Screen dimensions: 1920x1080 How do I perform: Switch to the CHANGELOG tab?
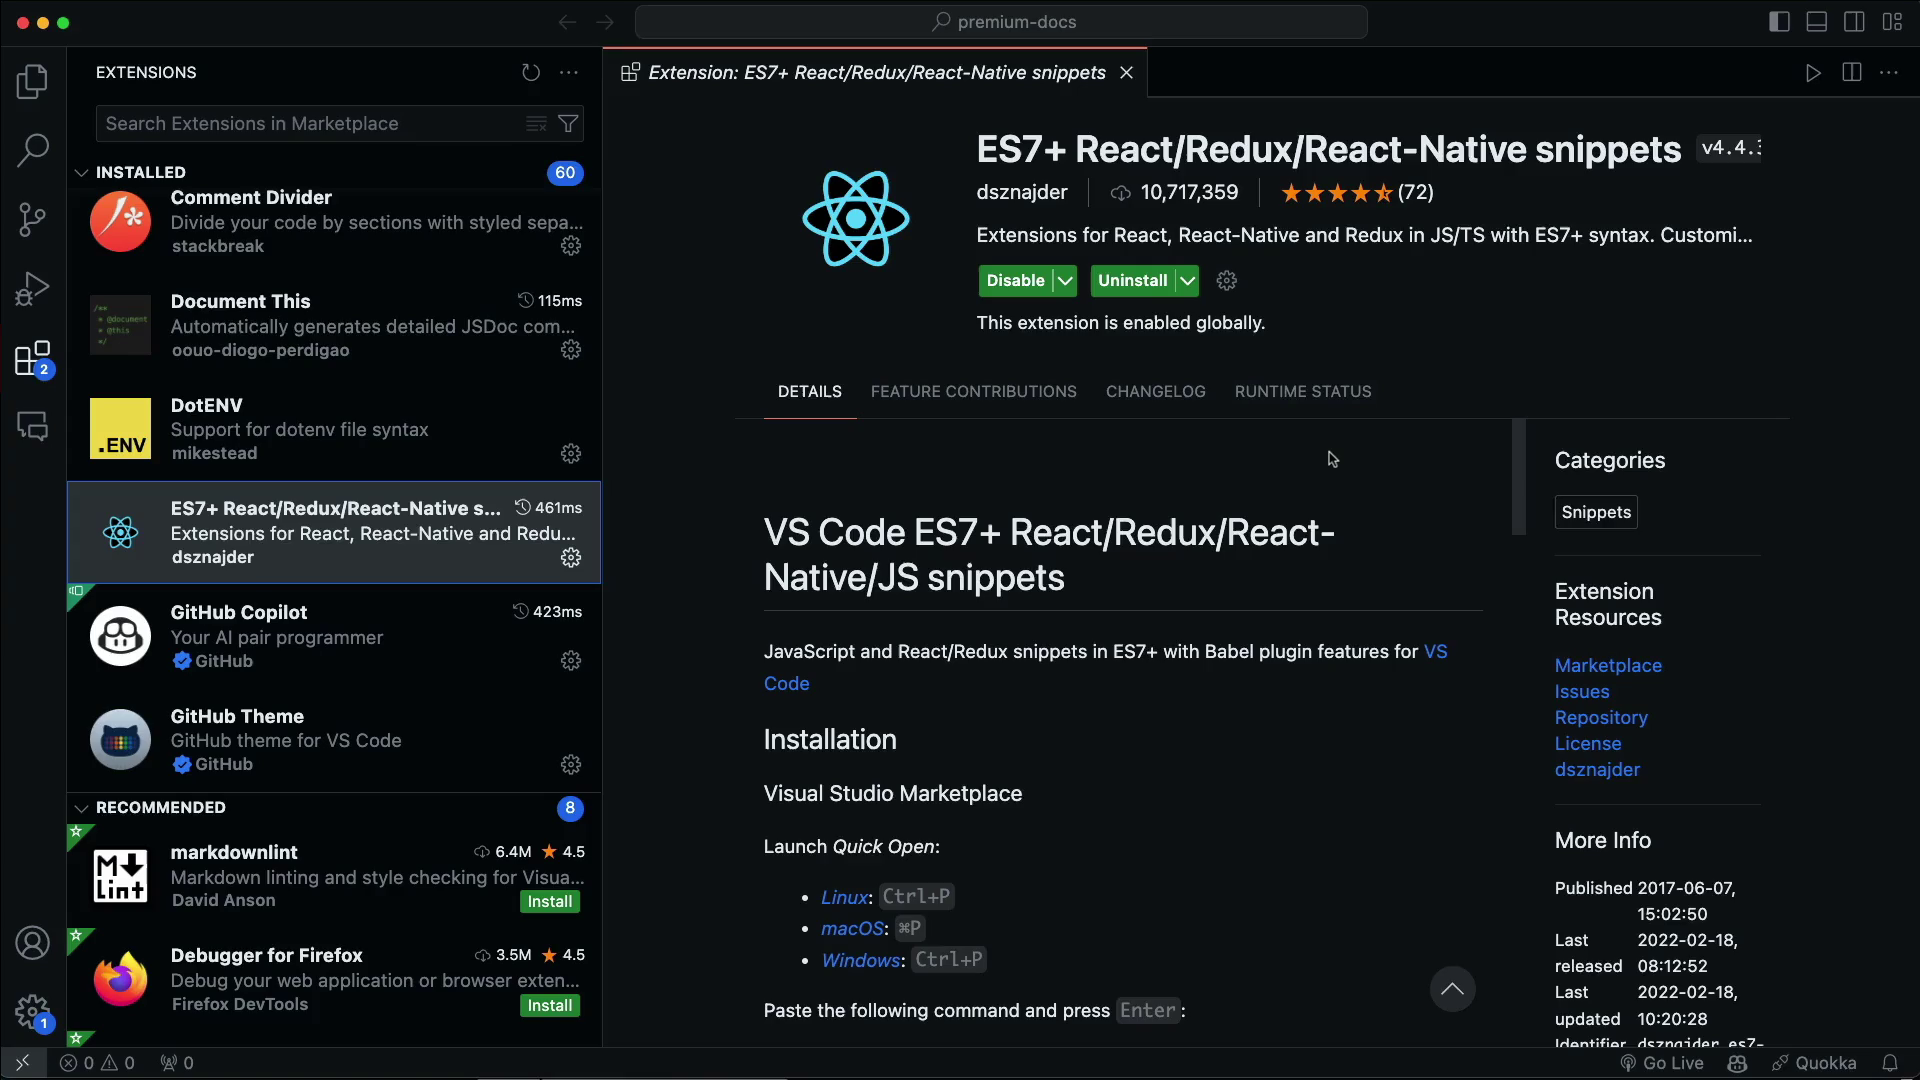[1155, 392]
